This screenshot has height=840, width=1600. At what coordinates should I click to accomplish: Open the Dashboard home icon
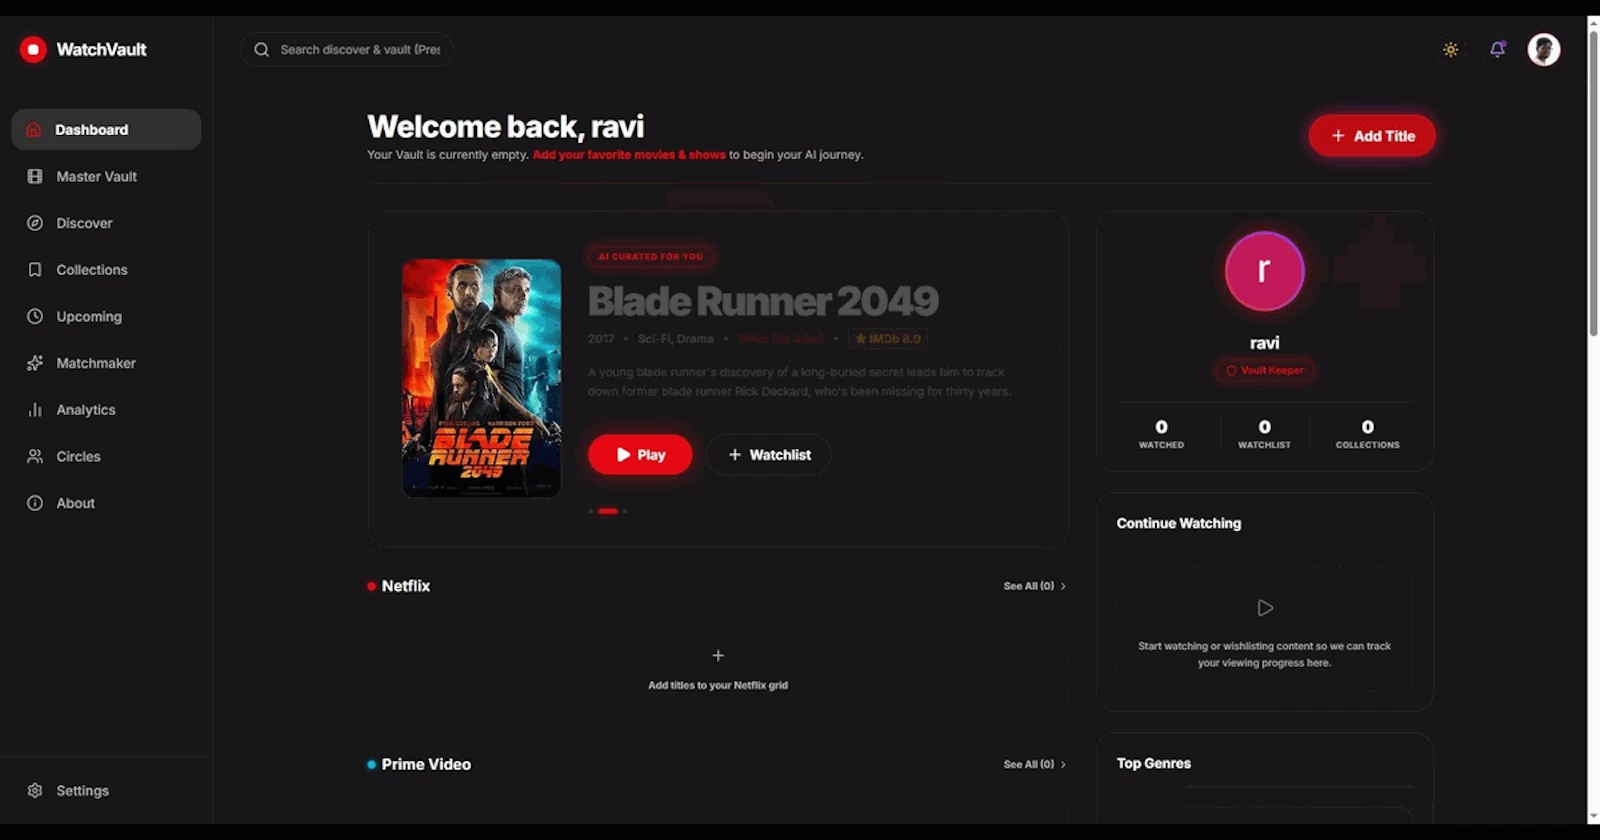click(x=34, y=130)
